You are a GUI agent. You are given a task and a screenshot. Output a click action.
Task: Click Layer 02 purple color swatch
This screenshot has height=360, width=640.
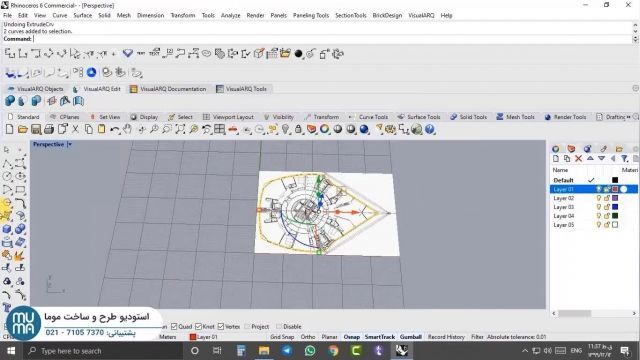pyautogui.click(x=615, y=198)
